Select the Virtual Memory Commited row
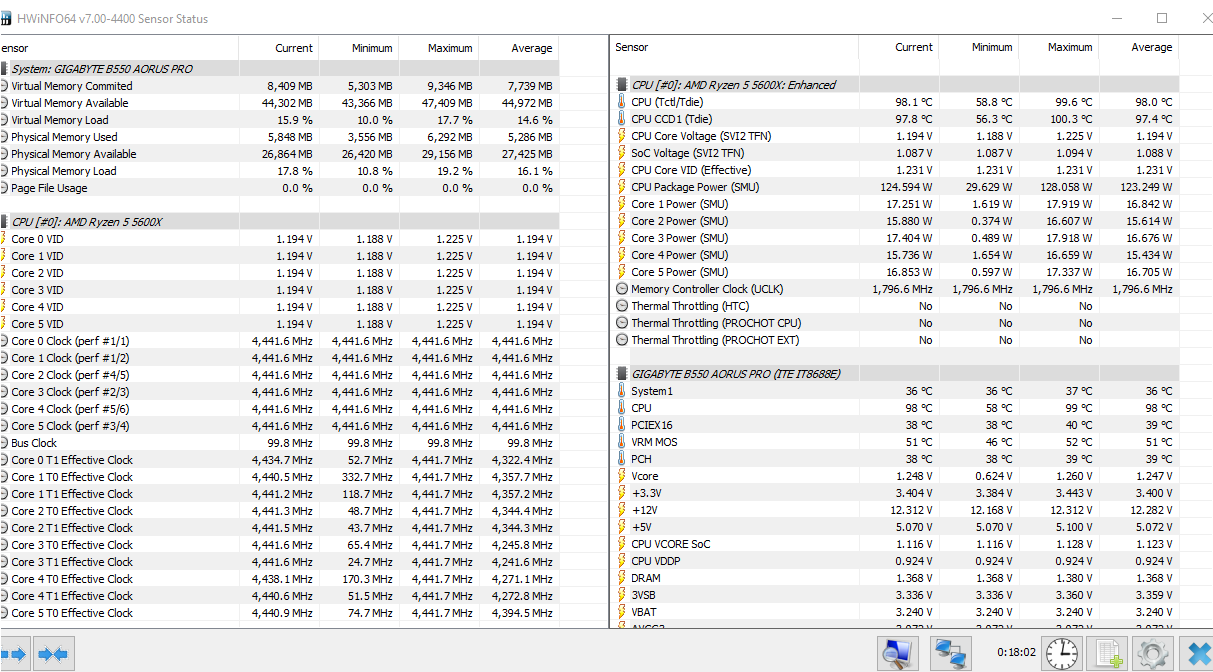Screen dimensions: 1213x672 279,86
